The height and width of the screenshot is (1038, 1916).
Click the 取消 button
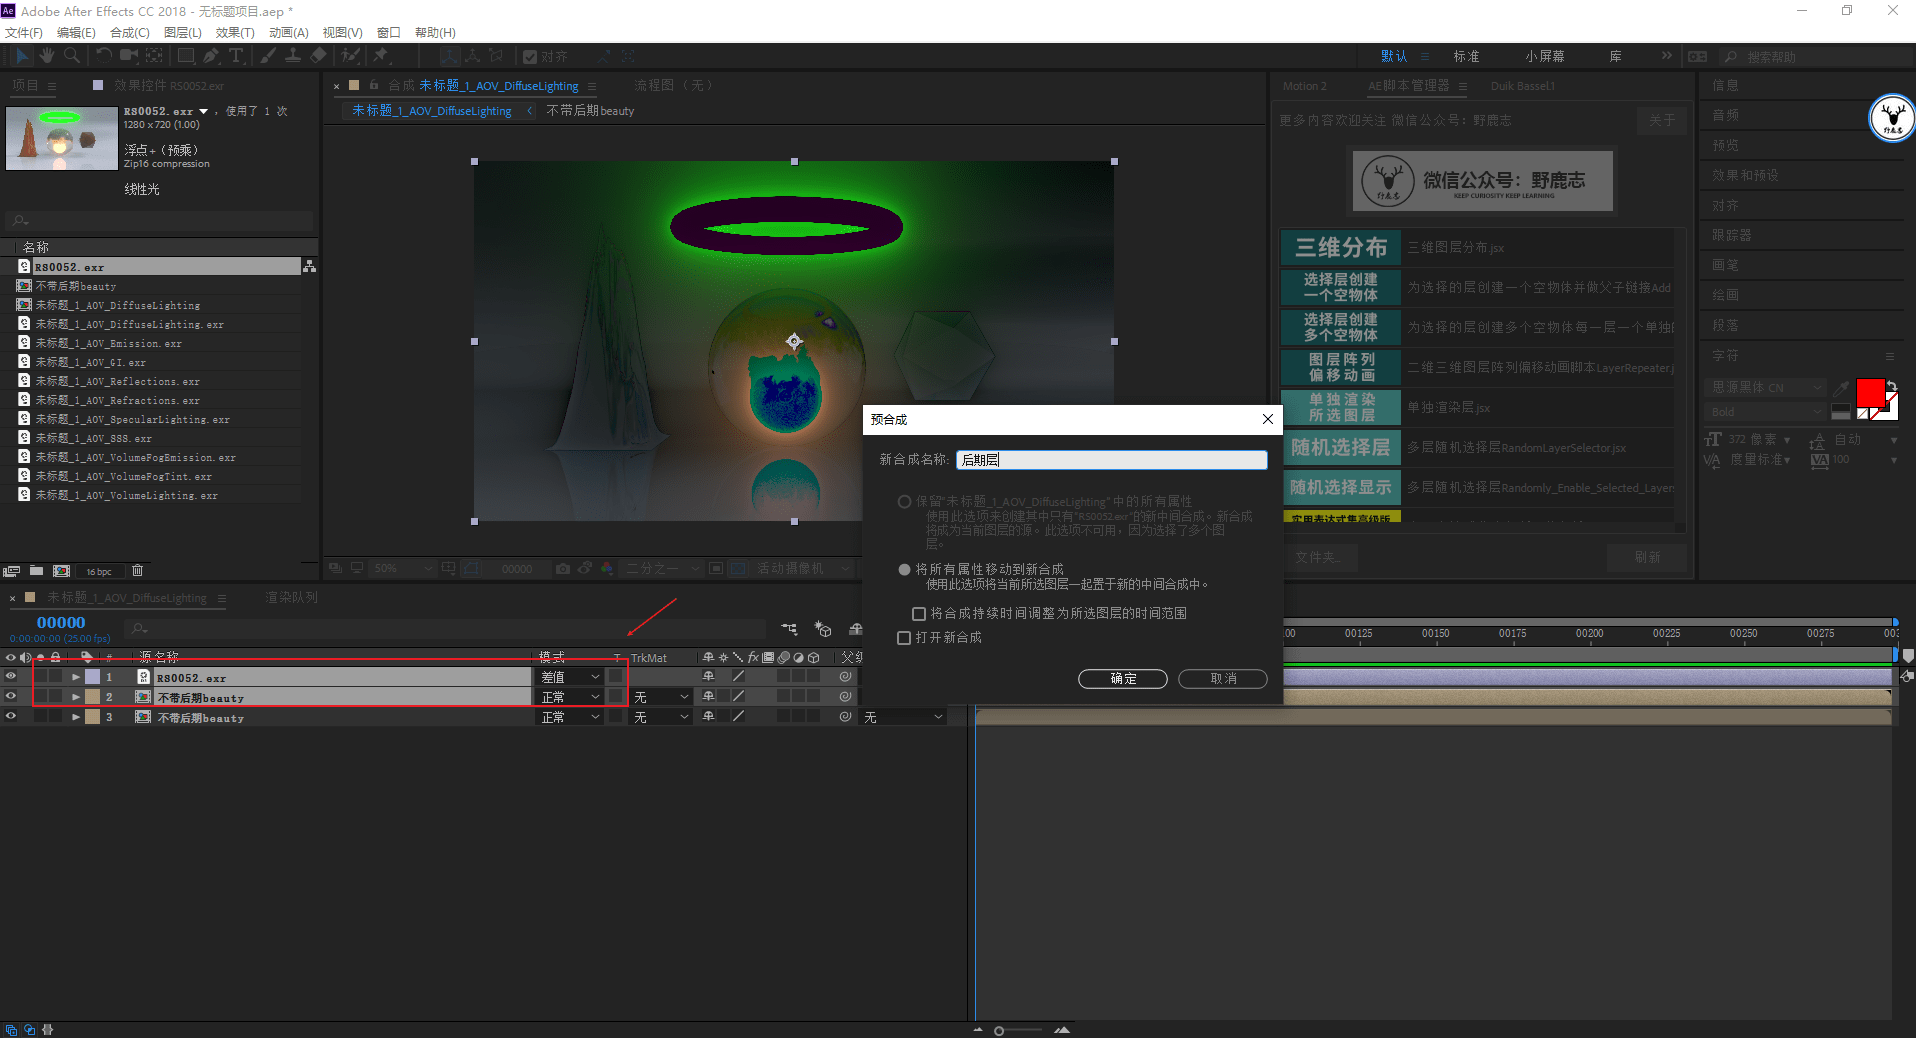pos(1222,679)
